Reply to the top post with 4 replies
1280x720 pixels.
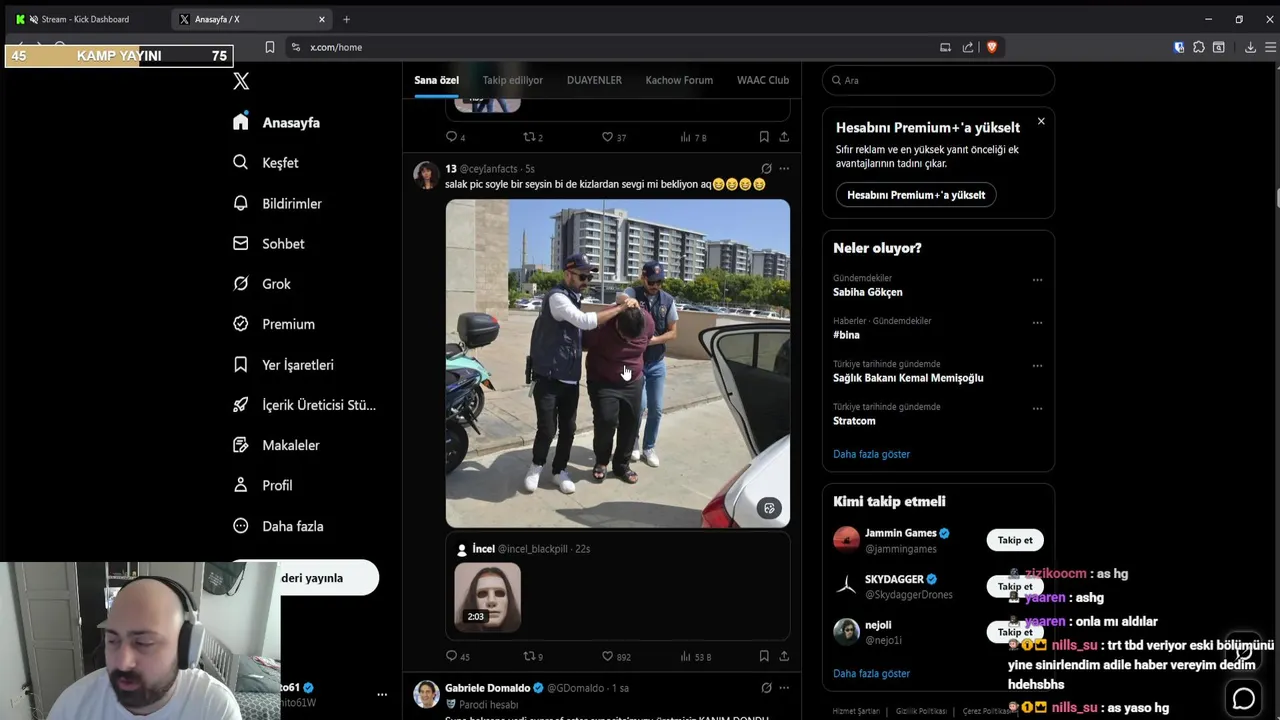click(456, 137)
